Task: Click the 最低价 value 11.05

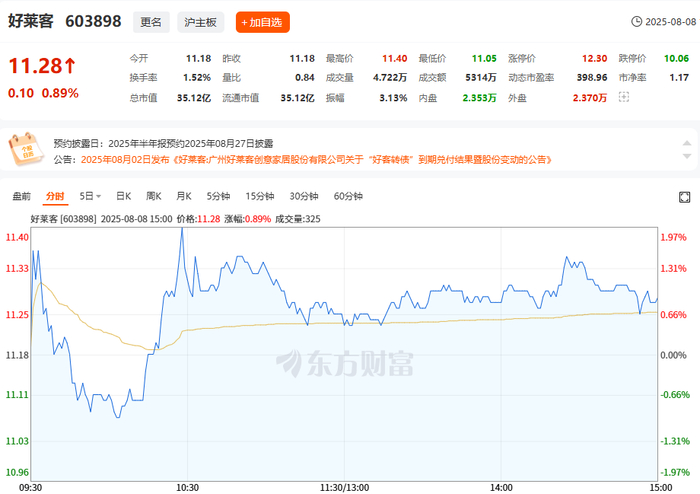Action: (x=484, y=58)
